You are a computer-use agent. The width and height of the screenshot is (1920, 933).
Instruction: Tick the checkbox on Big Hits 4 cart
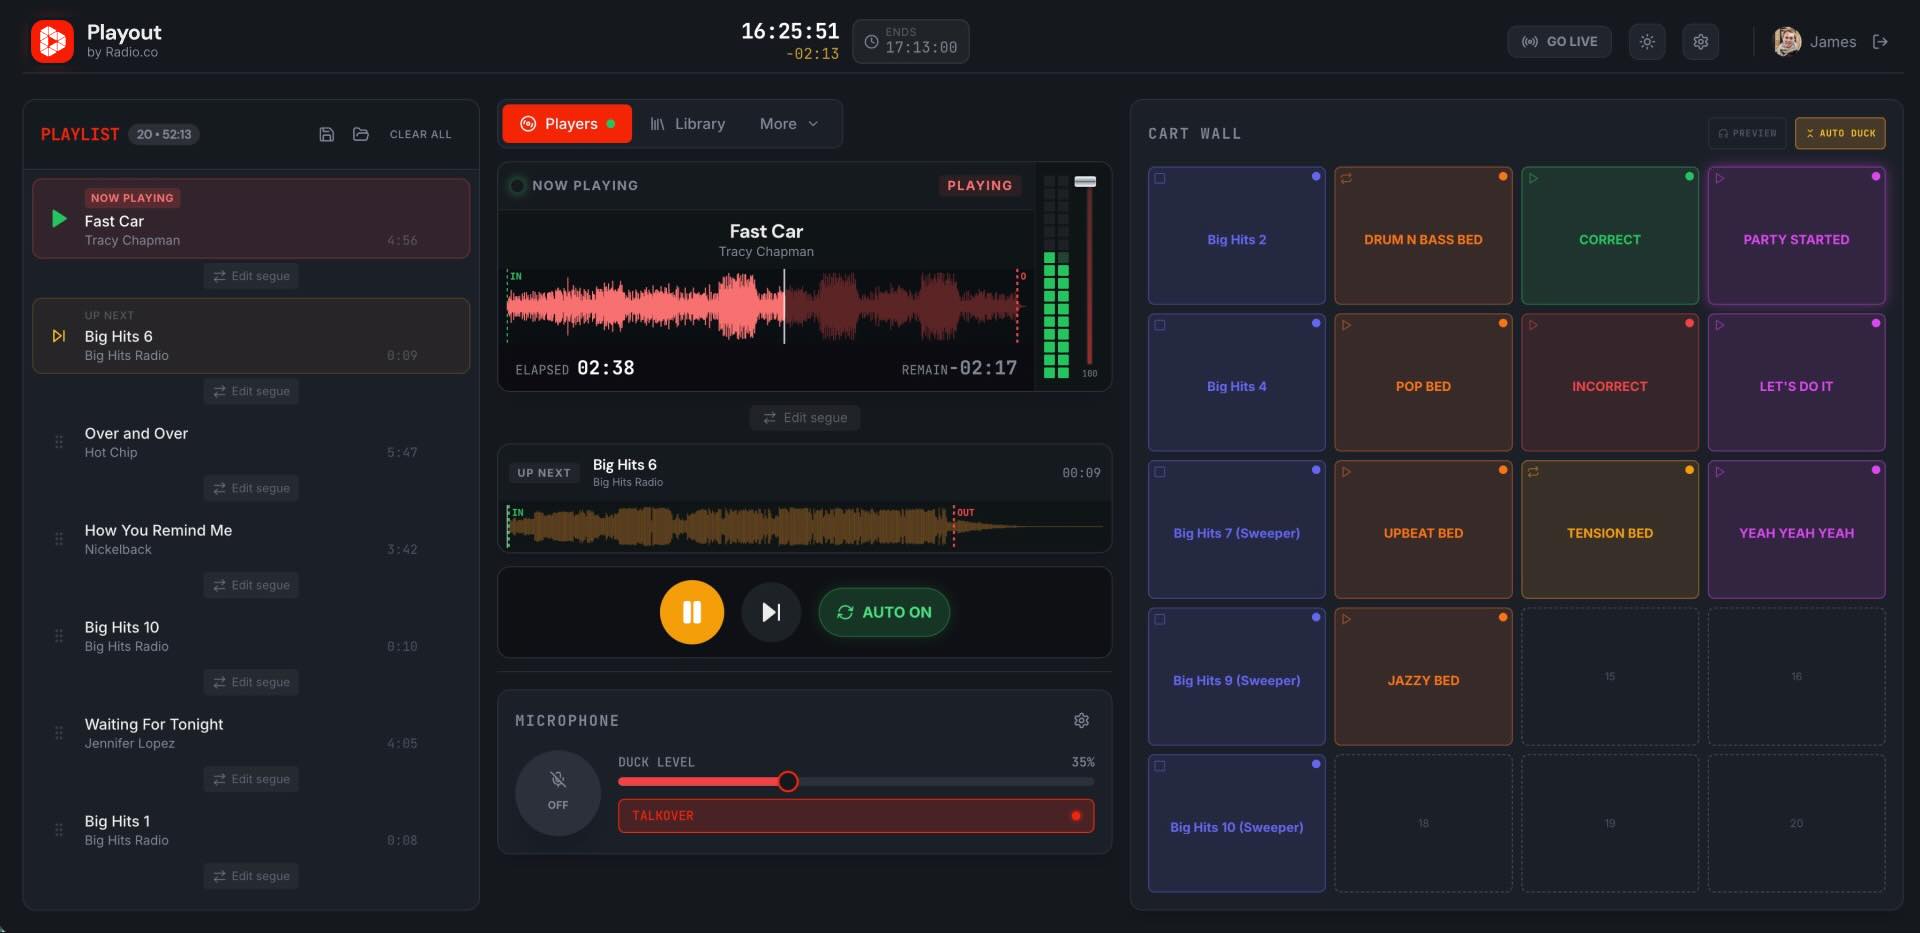point(1160,325)
